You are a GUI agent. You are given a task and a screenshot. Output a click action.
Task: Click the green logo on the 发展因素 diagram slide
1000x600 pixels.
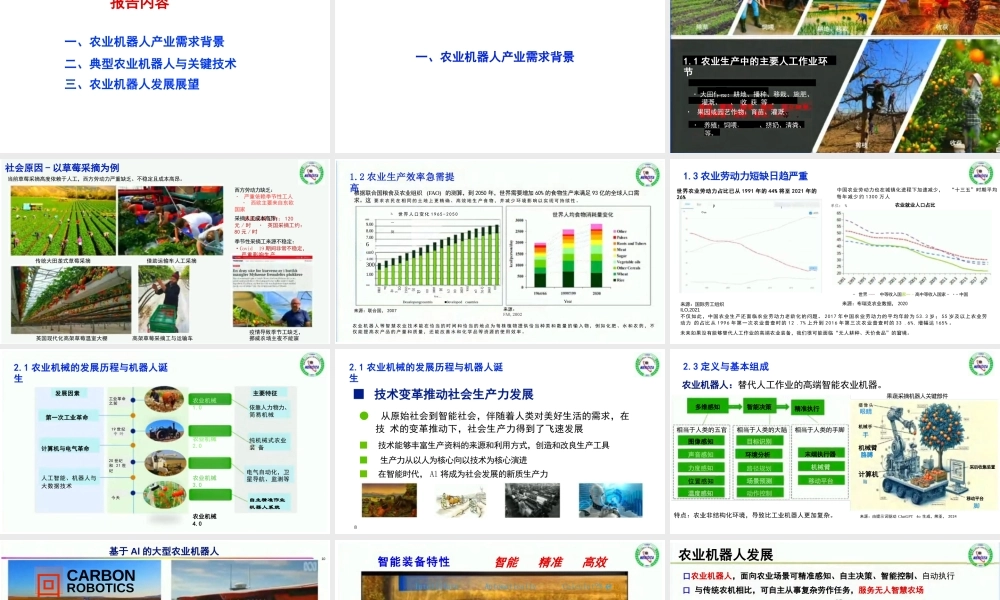(x=312, y=365)
